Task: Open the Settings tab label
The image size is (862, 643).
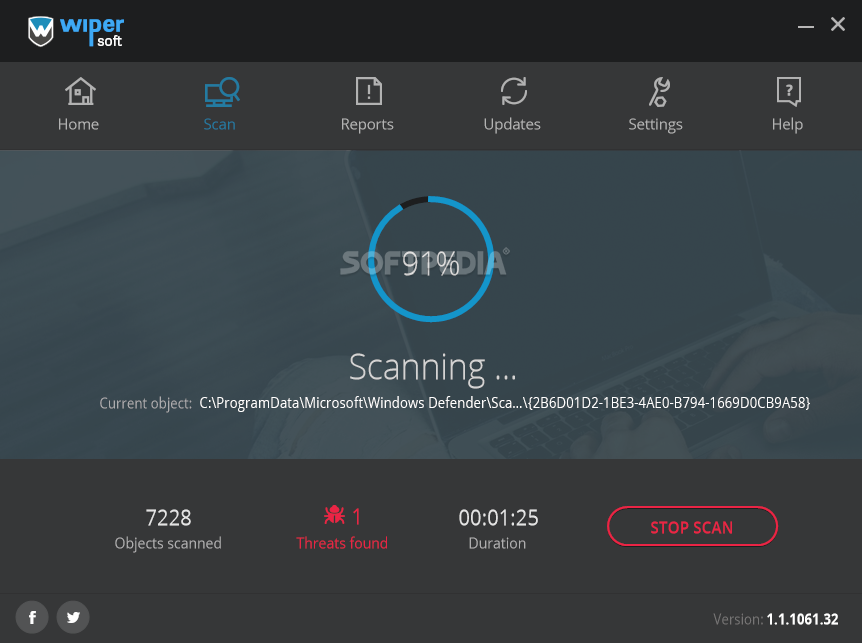Action: [655, 125]
